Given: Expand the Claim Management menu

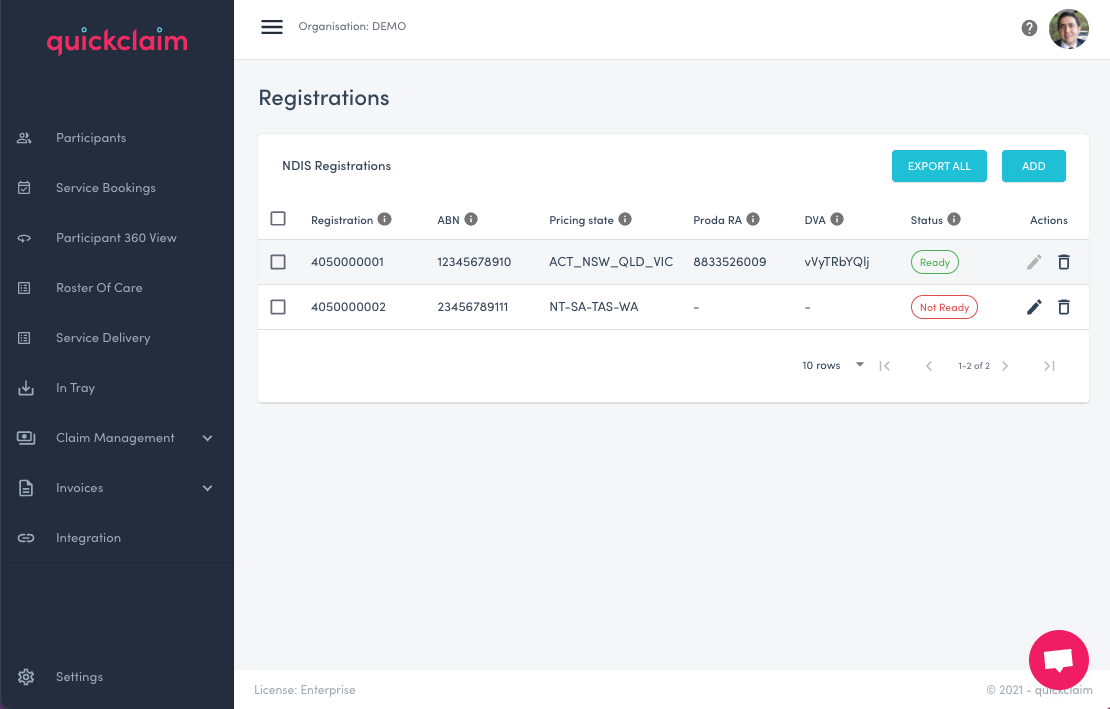Looking at the screenshot, I should [116, 438].
